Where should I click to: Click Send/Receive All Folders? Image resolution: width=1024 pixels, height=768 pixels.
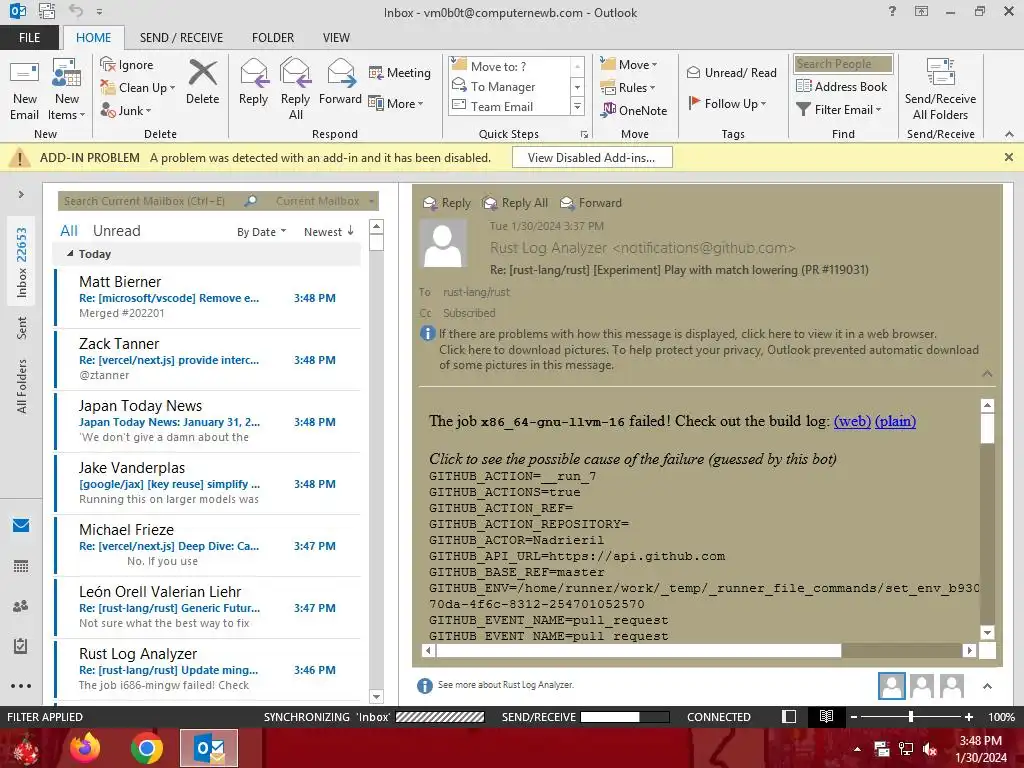(x=940, y=90)
